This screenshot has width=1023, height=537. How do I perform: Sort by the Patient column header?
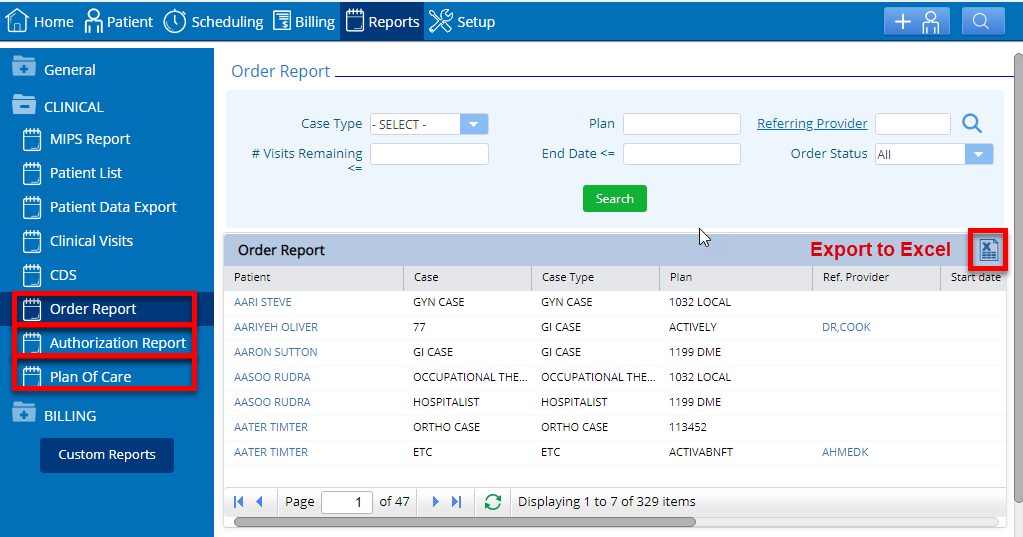[x=314, y=277]
